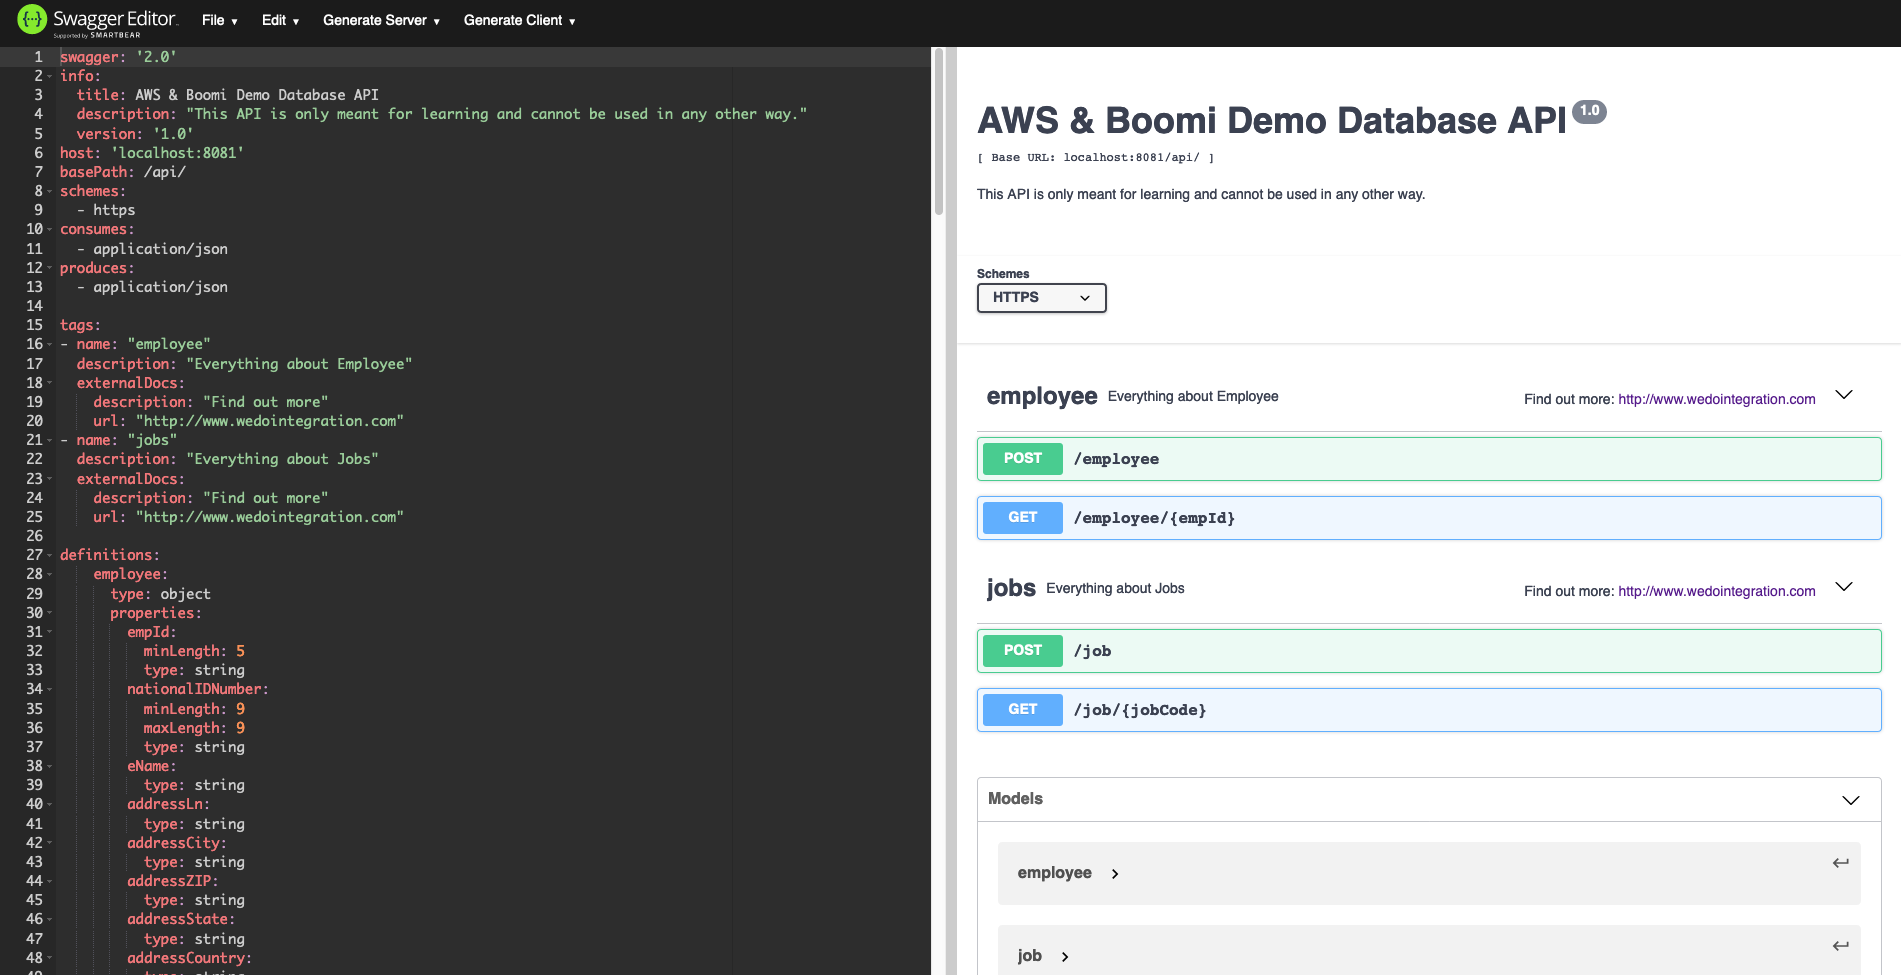Open wedointegration link in jobs section

(1716, 591)
